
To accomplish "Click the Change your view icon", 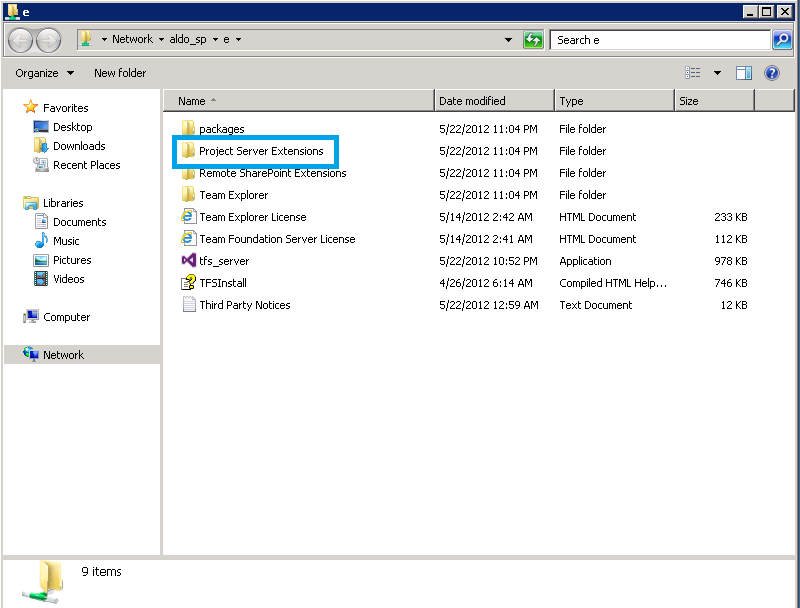I will [692, 73].
